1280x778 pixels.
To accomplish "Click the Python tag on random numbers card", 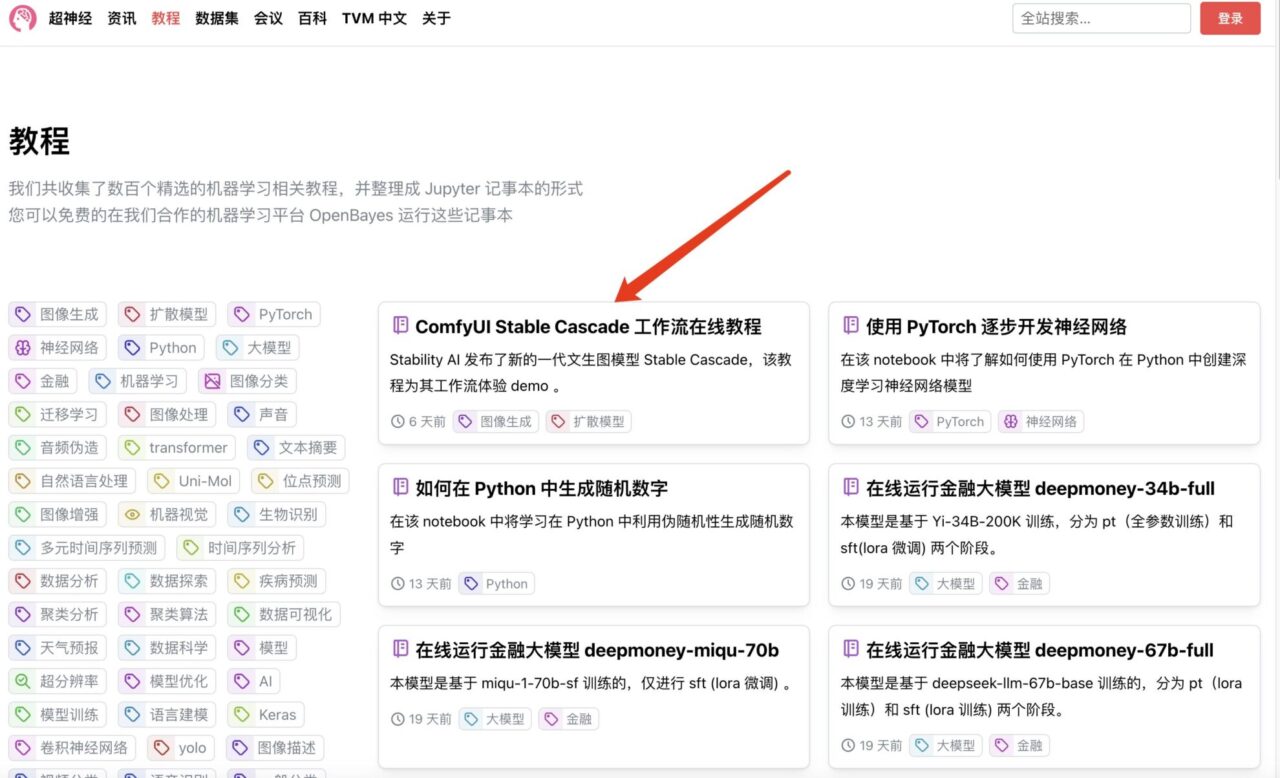I will tap(496, 584).
